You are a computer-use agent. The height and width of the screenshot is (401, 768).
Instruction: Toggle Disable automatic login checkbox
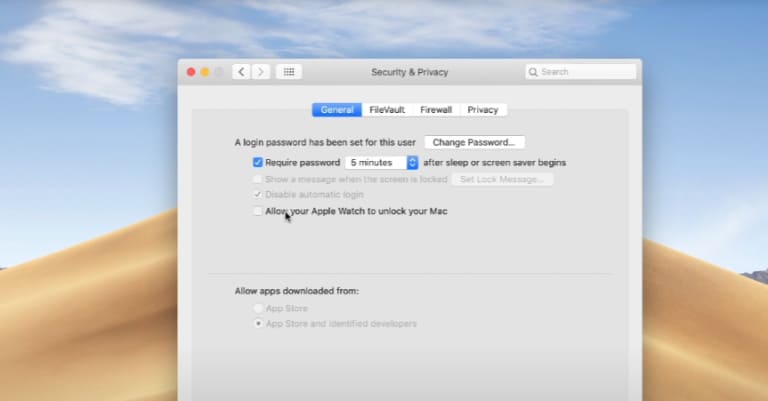(x=257, y=194)
